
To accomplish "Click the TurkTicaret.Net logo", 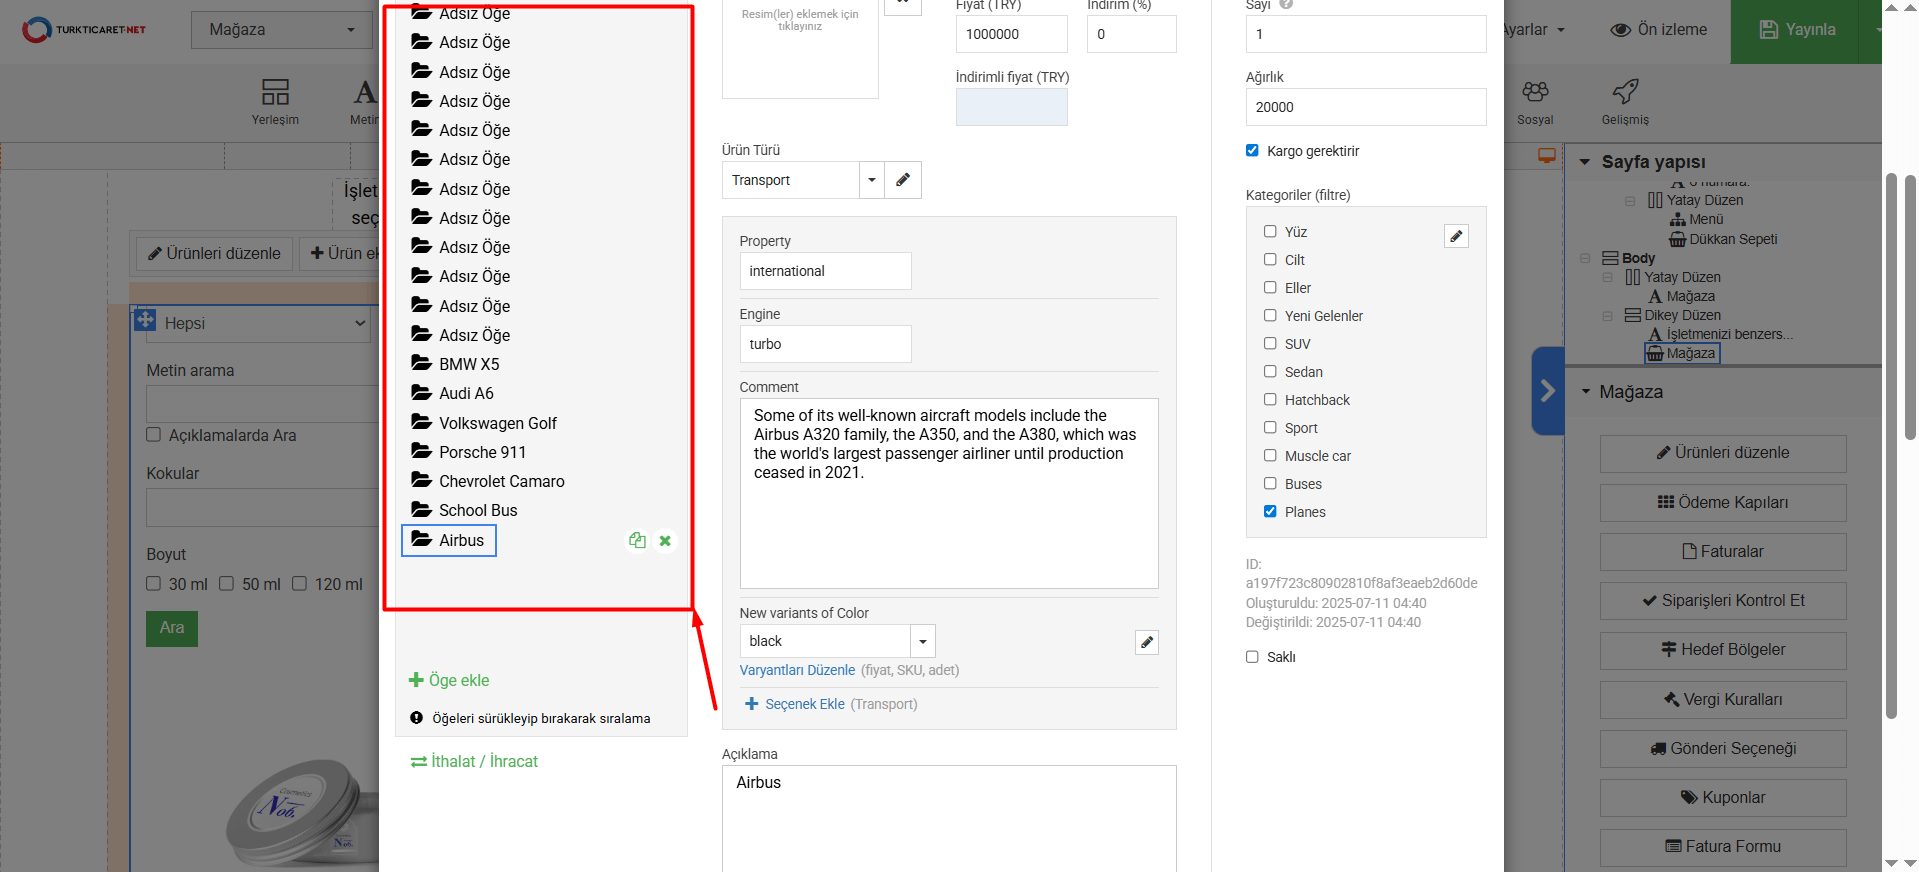I will click(x=84, y=30).
